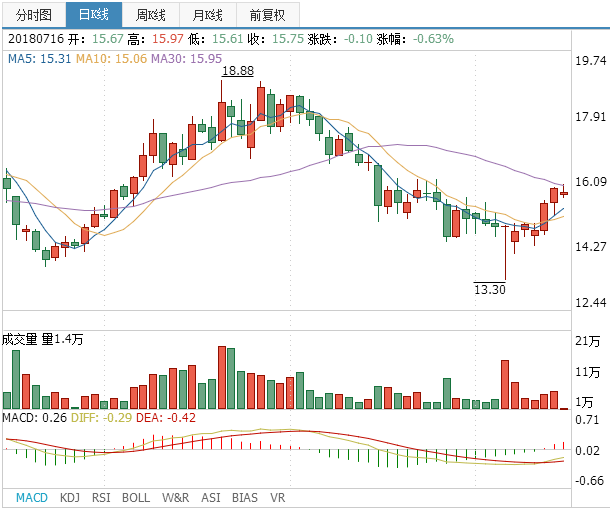Click the 开: 15.67 opening value
Image resolution: width=610 pixels, height=510 pixels.
96,39
